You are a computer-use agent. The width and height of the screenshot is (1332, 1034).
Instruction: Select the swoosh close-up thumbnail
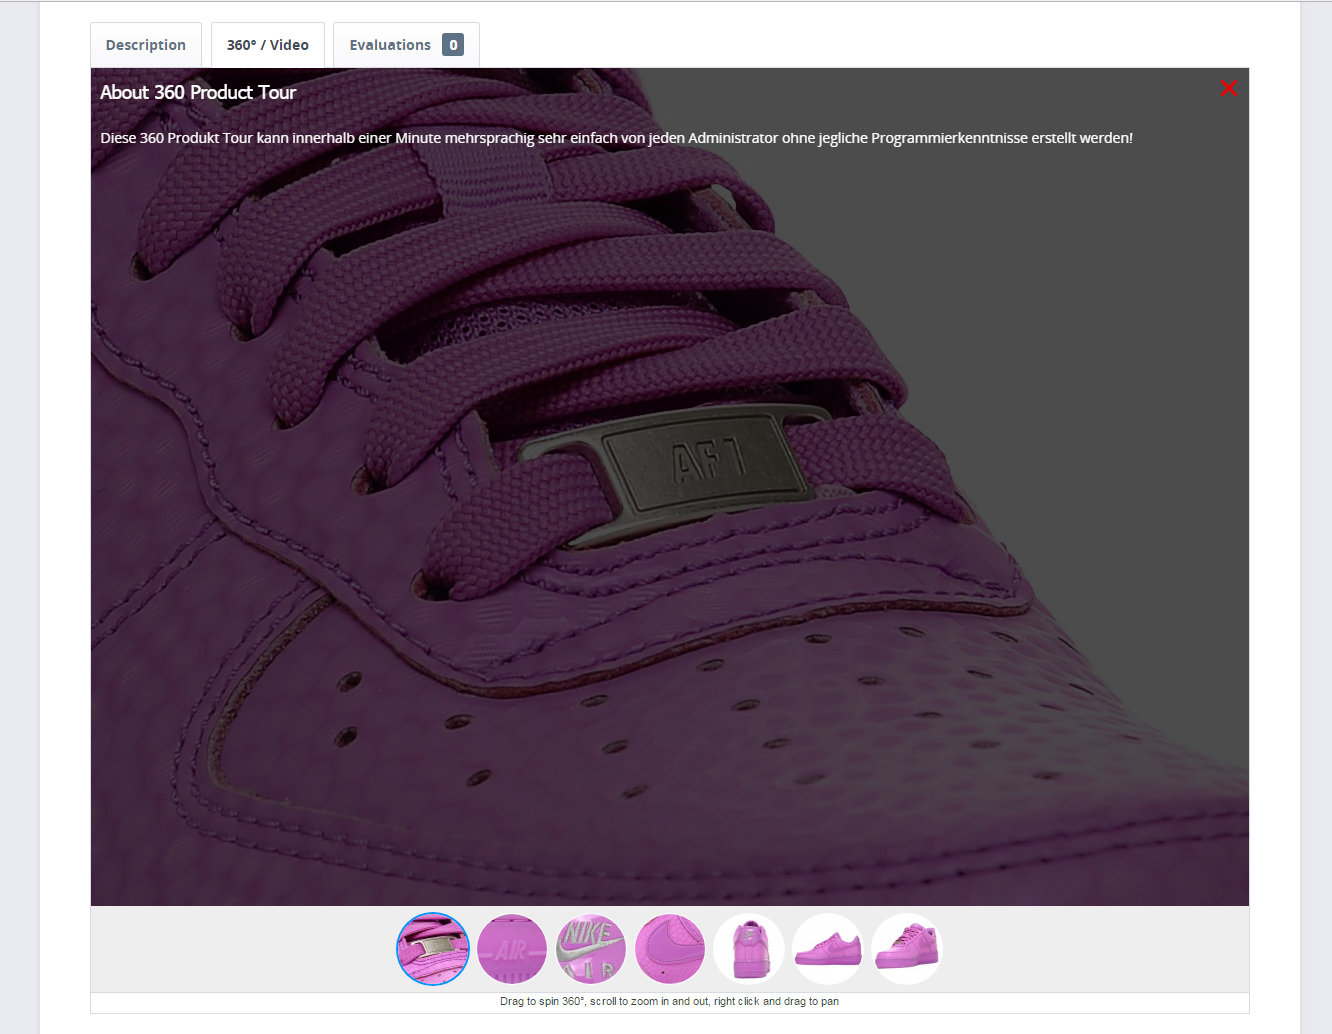pos(670,949)
